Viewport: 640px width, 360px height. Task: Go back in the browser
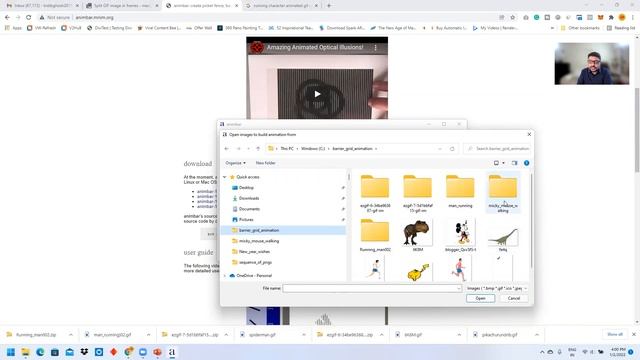click(7, 17)
